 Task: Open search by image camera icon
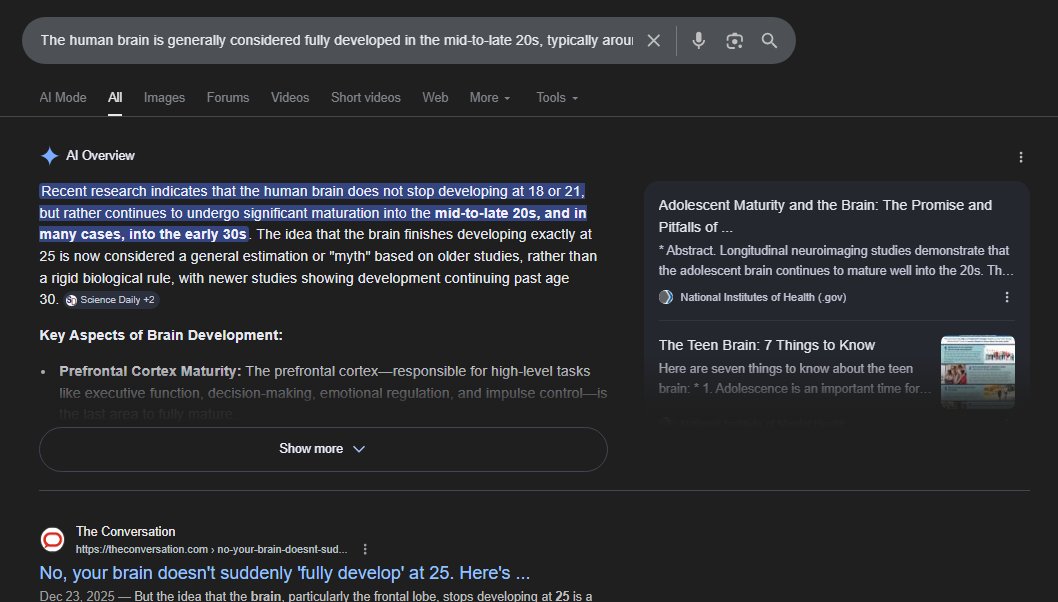[734, 41]
